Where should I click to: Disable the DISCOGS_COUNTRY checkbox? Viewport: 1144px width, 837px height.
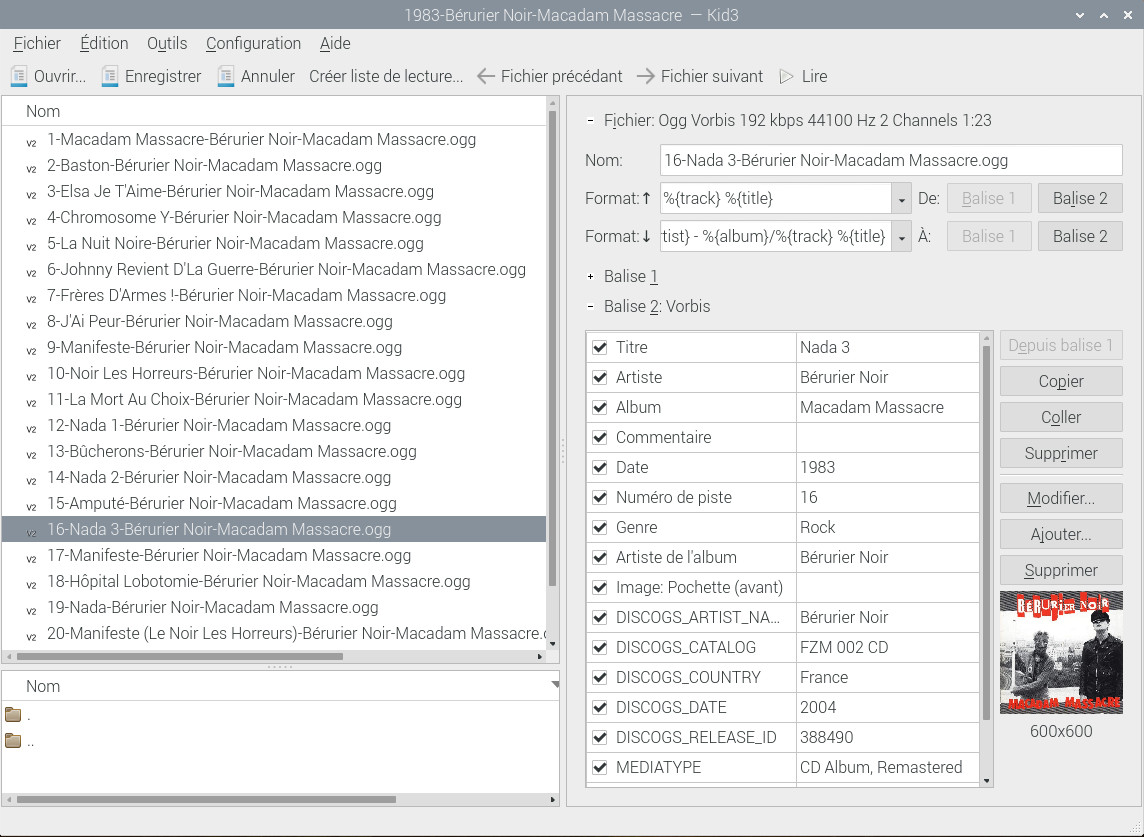coord(600,677)
